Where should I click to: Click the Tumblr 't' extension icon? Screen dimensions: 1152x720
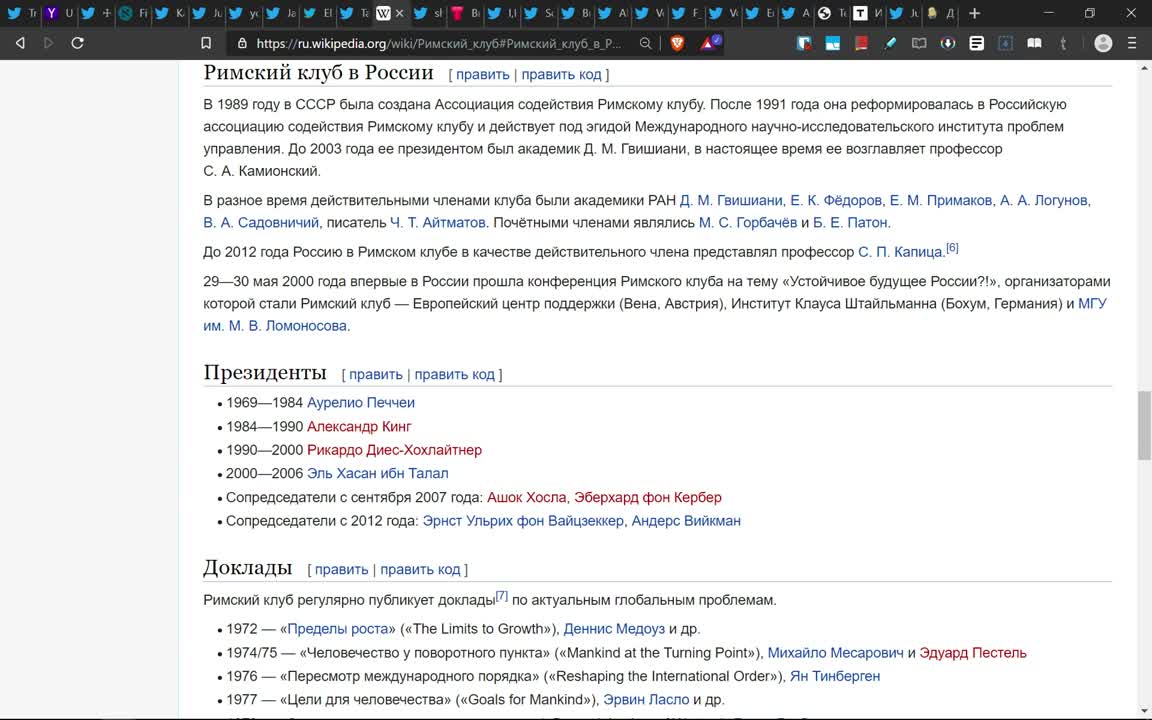1063,43
